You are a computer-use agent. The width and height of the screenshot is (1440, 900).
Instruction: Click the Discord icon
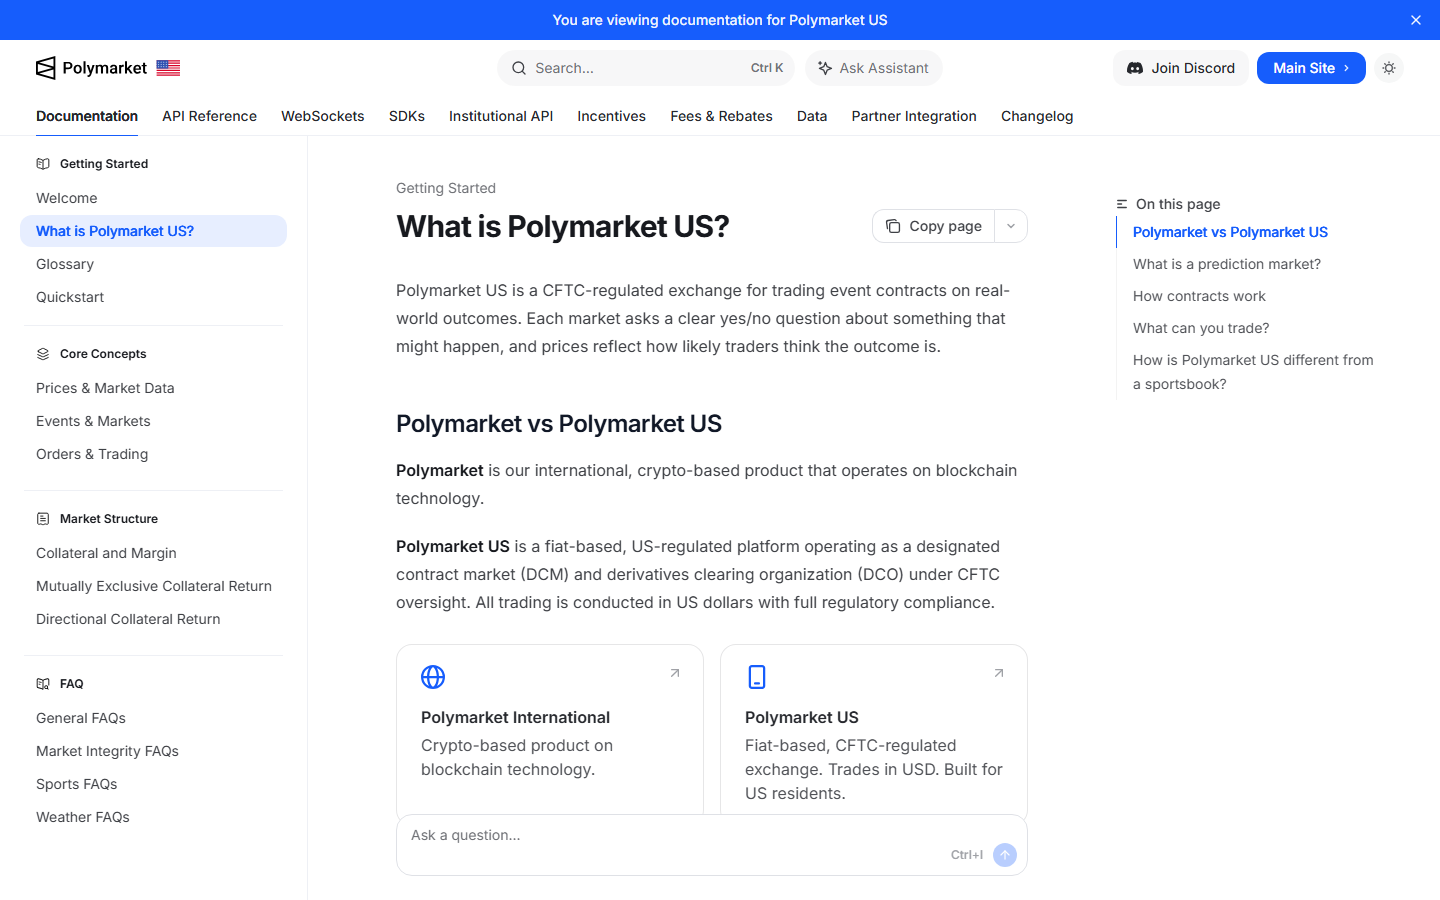1135,68
